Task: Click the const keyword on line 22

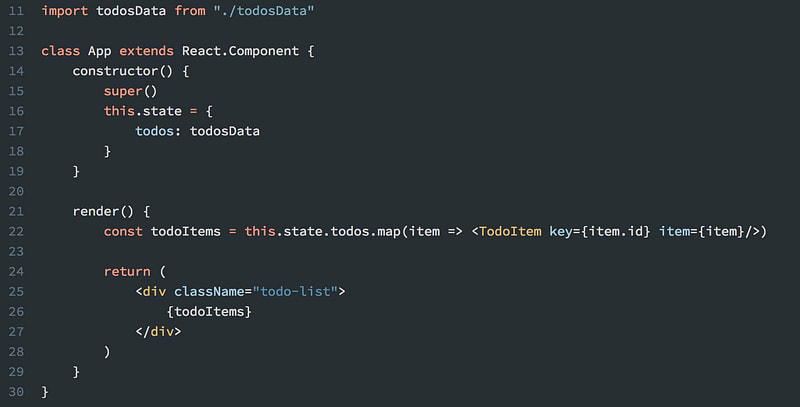Action: [123, 232]
